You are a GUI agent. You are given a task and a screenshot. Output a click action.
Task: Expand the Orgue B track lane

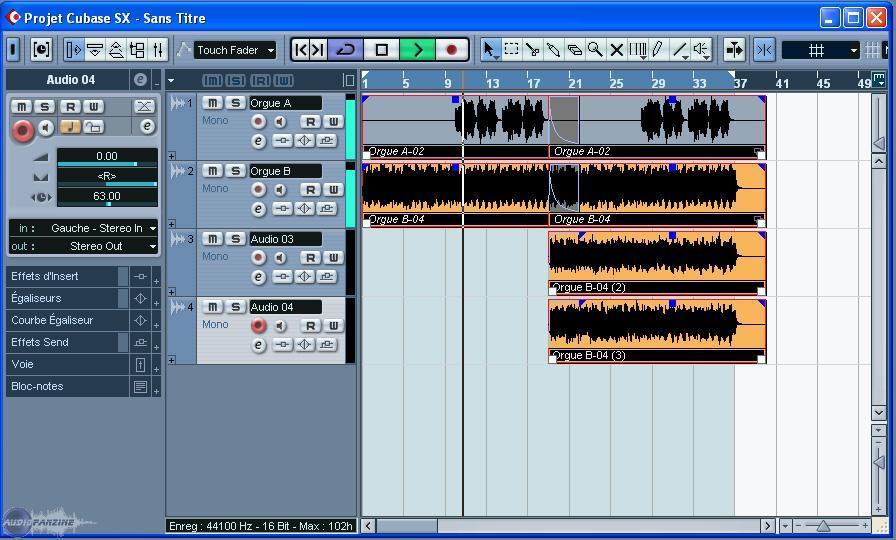pos(171,224)
